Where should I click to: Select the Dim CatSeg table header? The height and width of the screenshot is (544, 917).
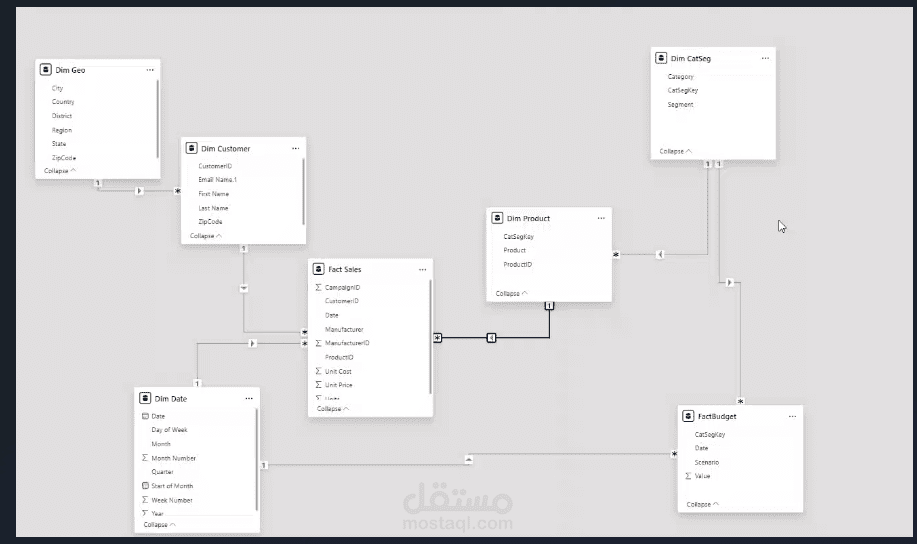pos(713,58)
